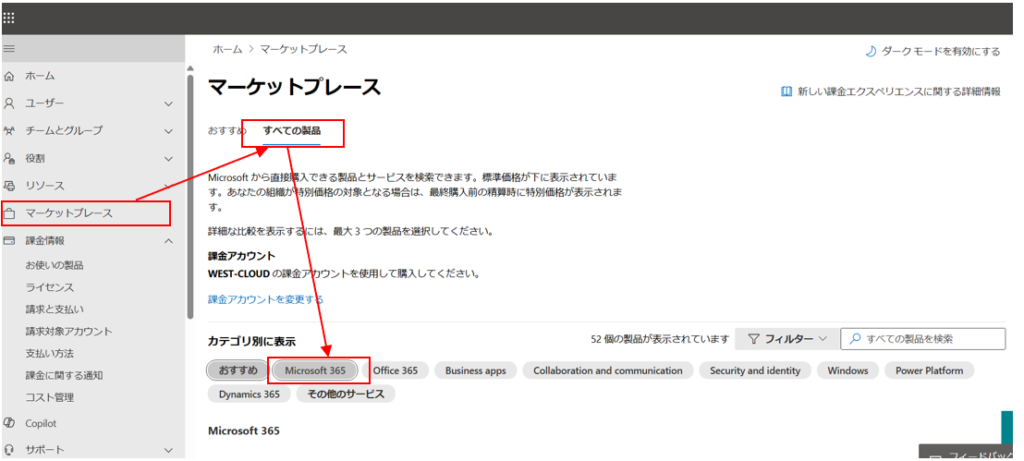The image size is (1024, 461).
Task: Click the すべての製品を検索 search field
Action: [x=923, y=339]
